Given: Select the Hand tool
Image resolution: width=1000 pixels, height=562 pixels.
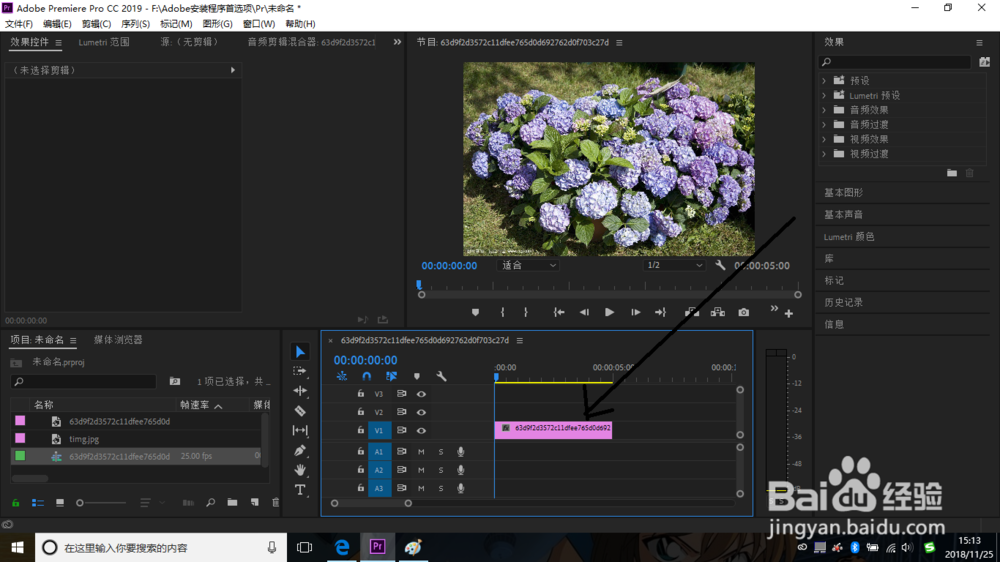Looking at the screenshot, I should (300, 470).
